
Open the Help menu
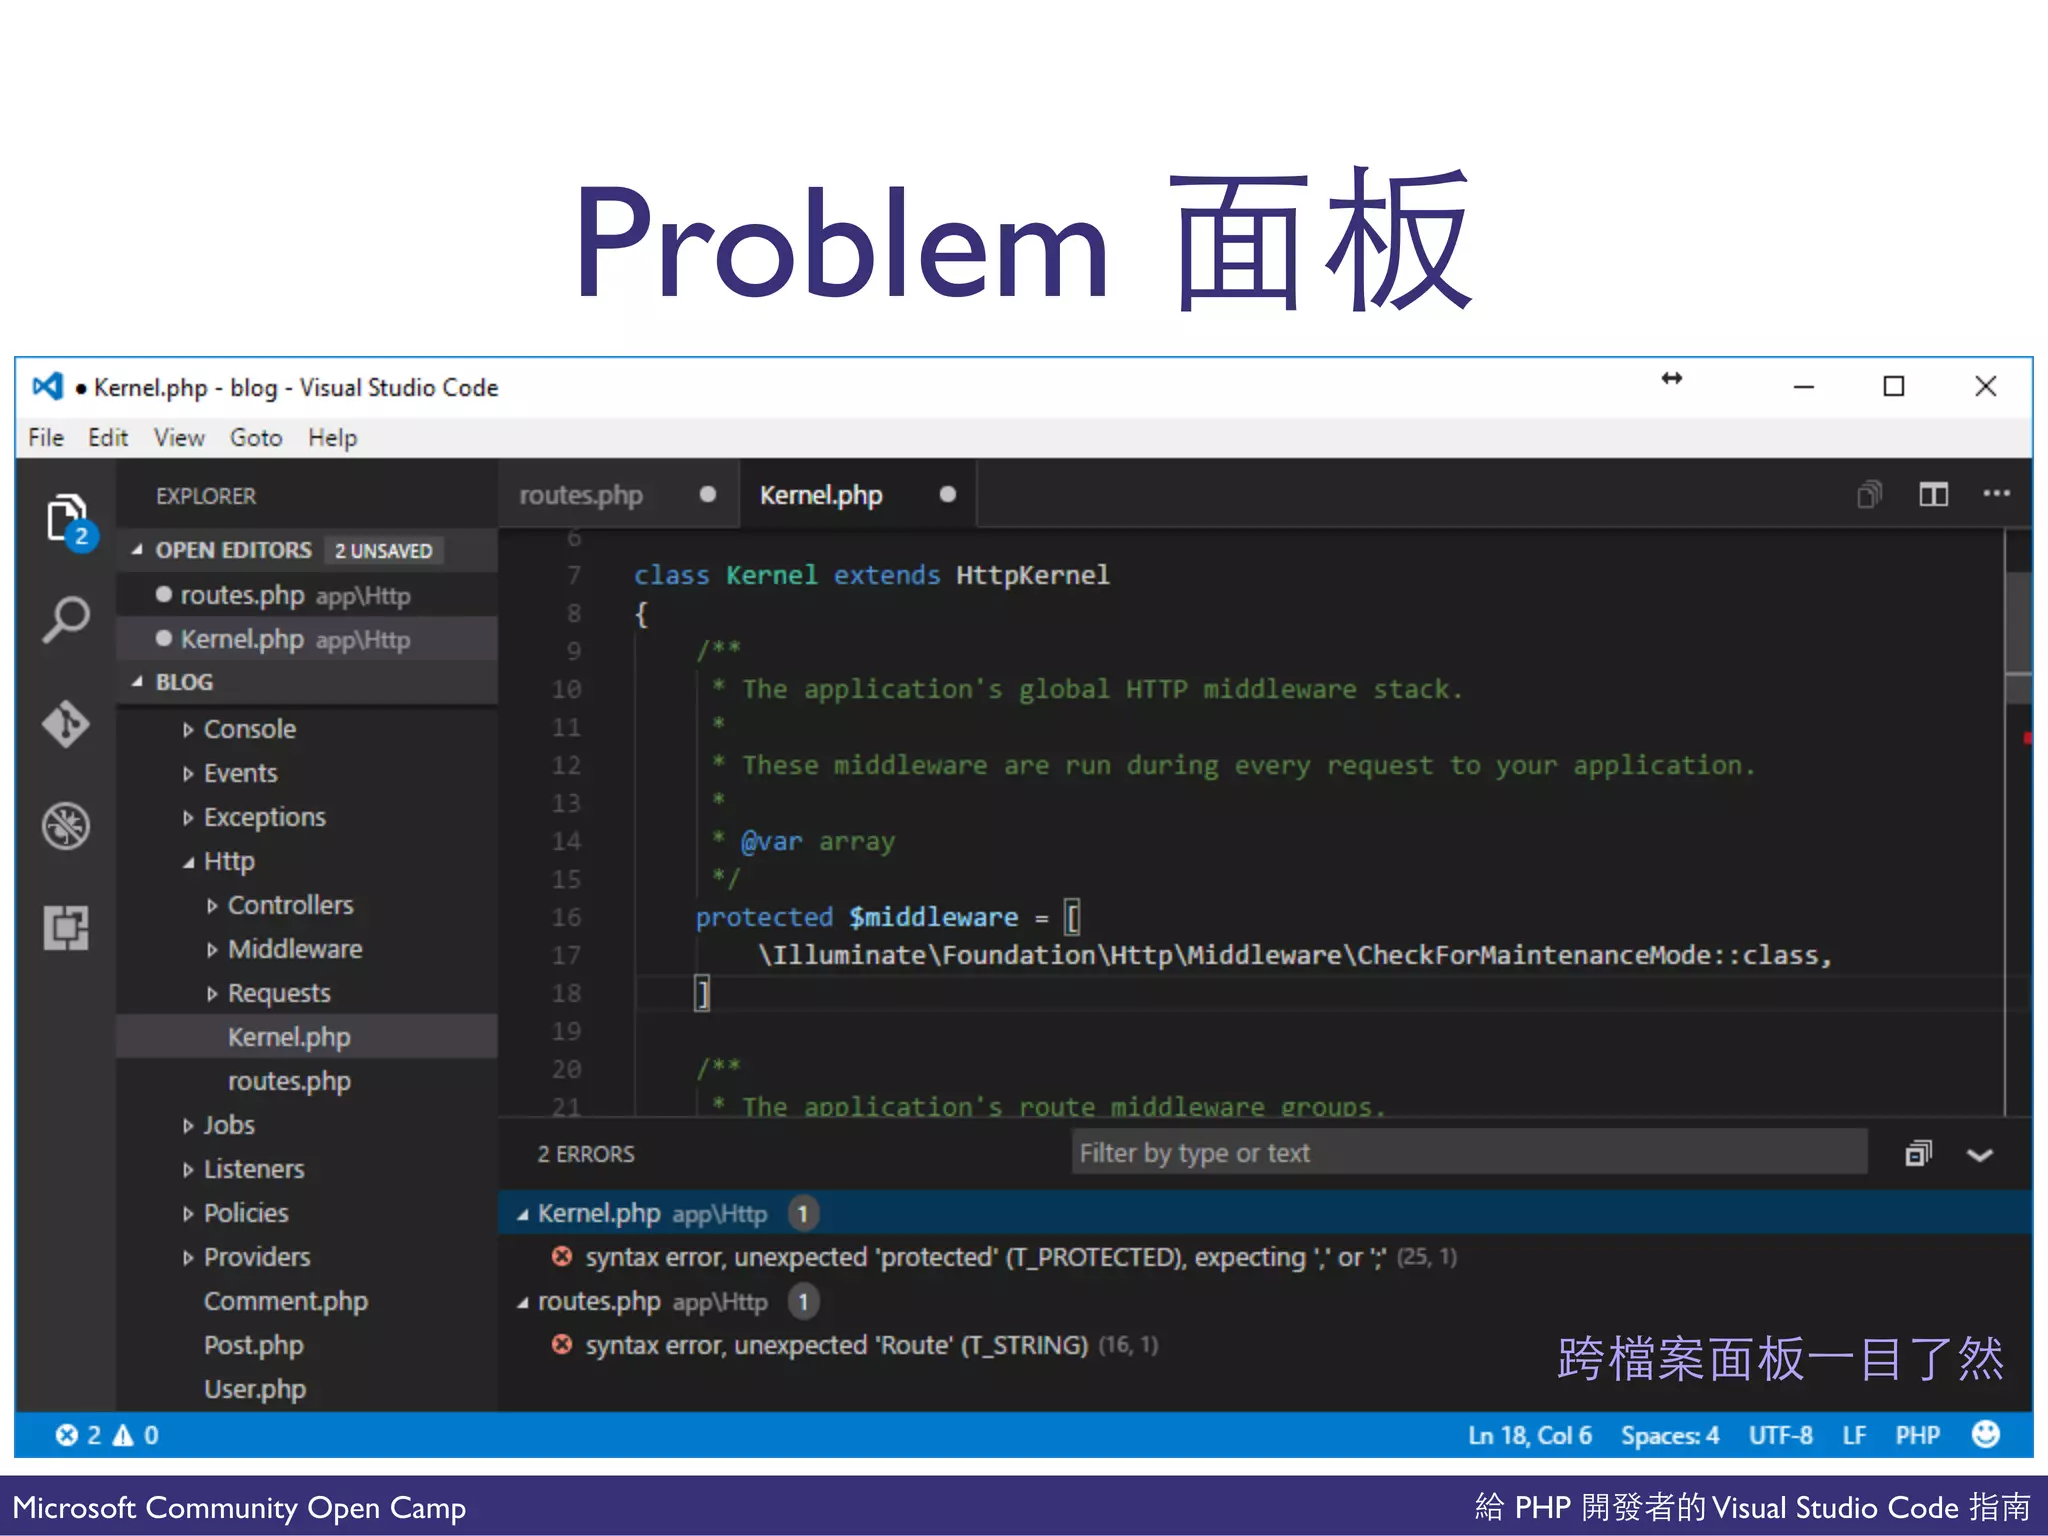(x=332, y=437)
